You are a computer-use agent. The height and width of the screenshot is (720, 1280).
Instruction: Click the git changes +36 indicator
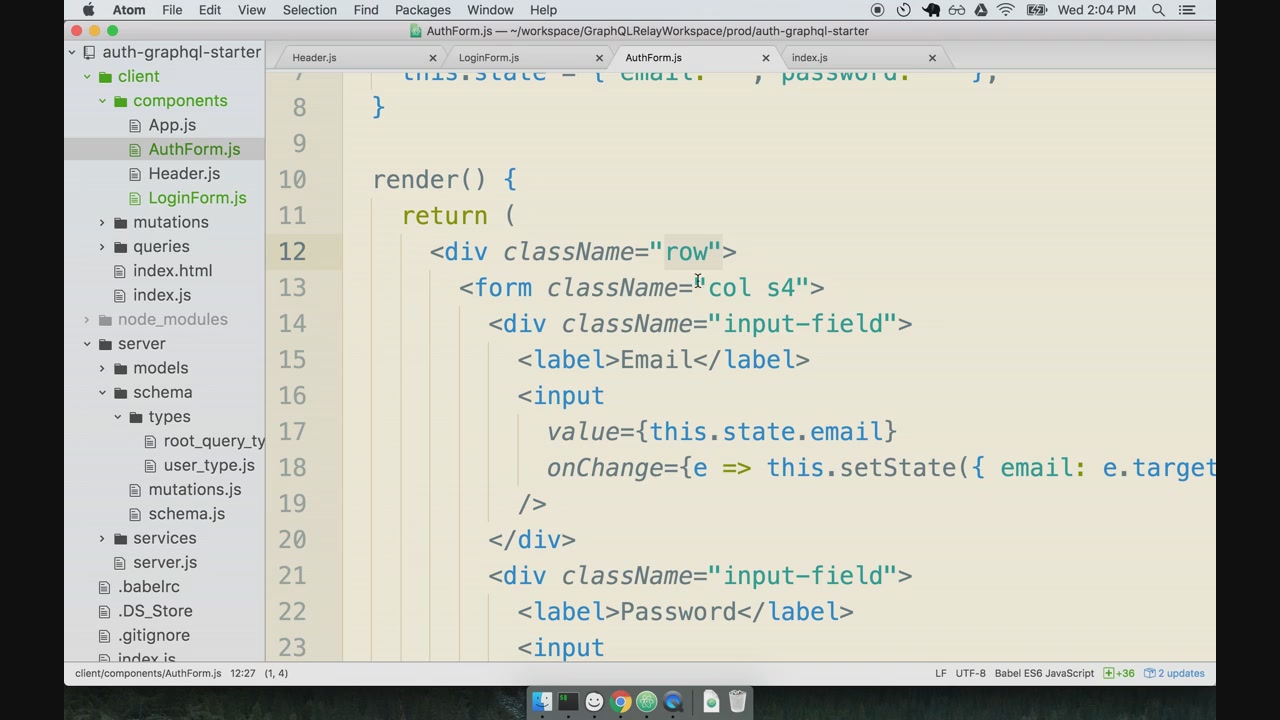pos(1119,673)
